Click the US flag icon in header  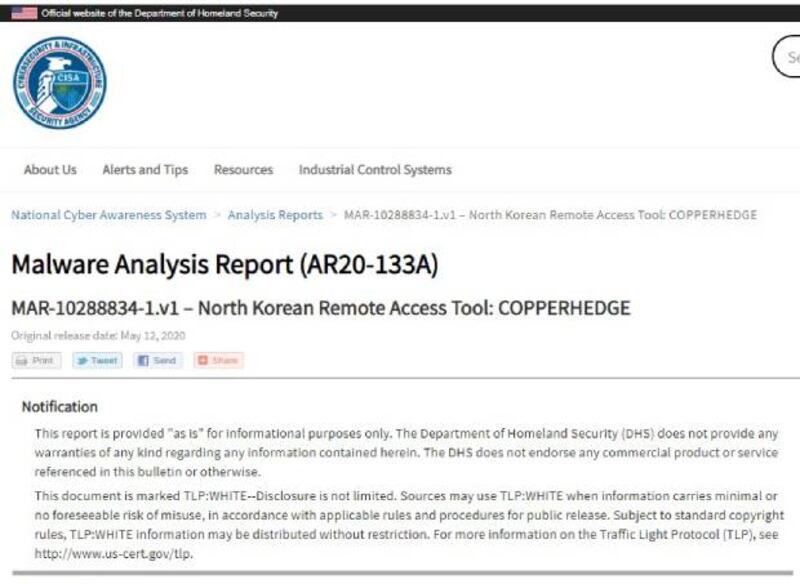pyautogui.click(x=24, y=13)
